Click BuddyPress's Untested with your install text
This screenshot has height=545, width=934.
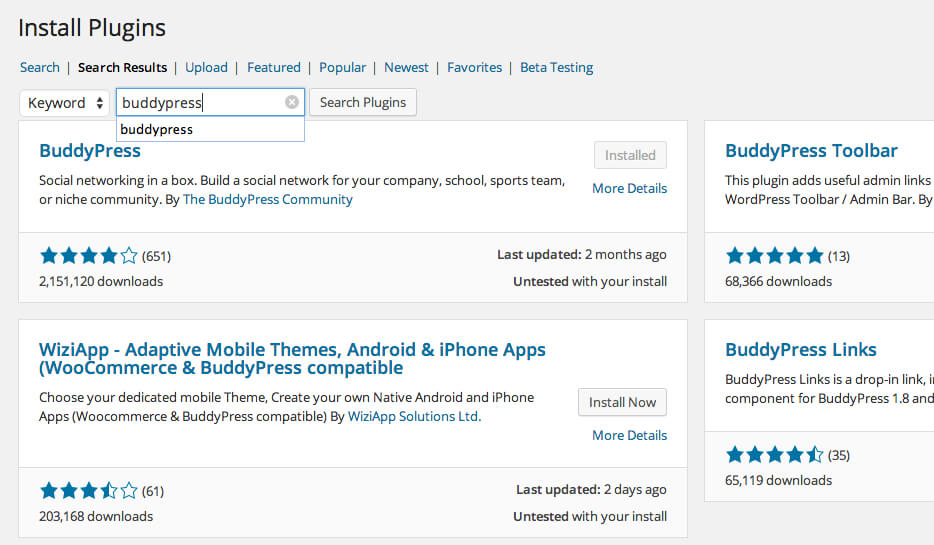pyautogui.click(x=590, y=281)
